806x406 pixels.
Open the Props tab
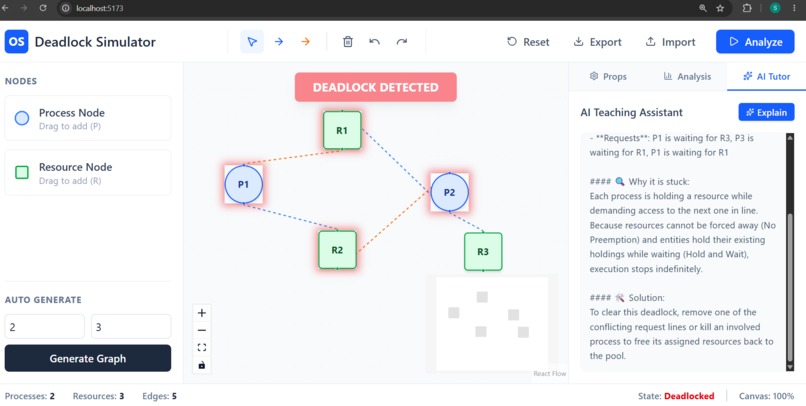(x=608, y=77)
